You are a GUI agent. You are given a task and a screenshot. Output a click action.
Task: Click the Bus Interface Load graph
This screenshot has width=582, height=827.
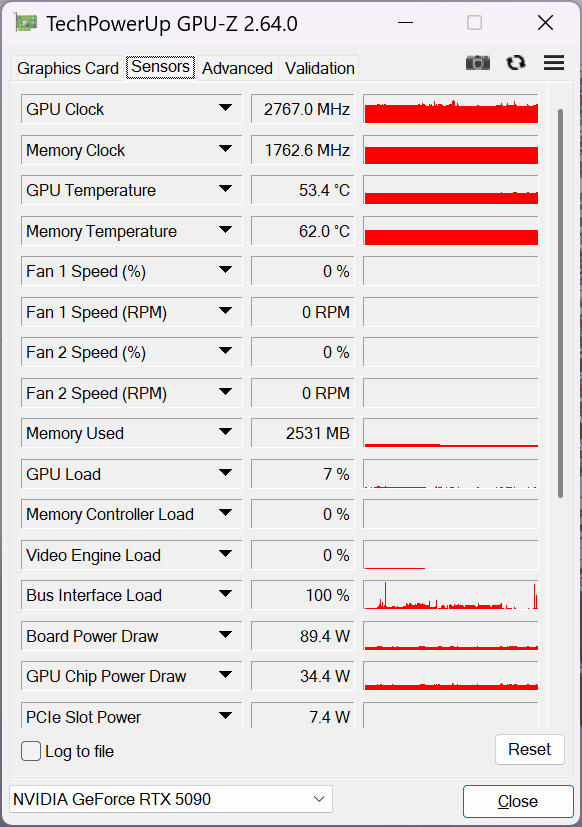[451, 595]
